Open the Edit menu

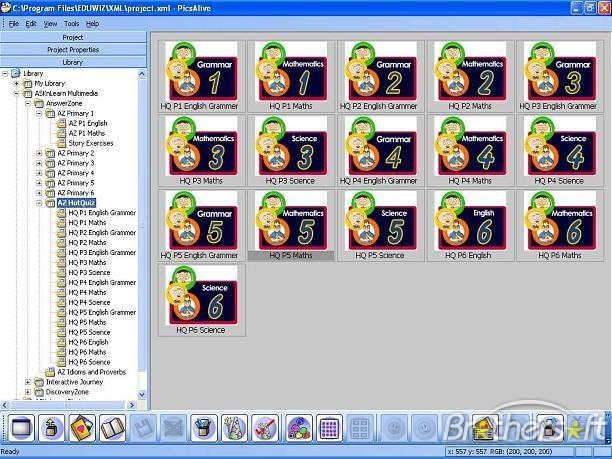point(31,24)
